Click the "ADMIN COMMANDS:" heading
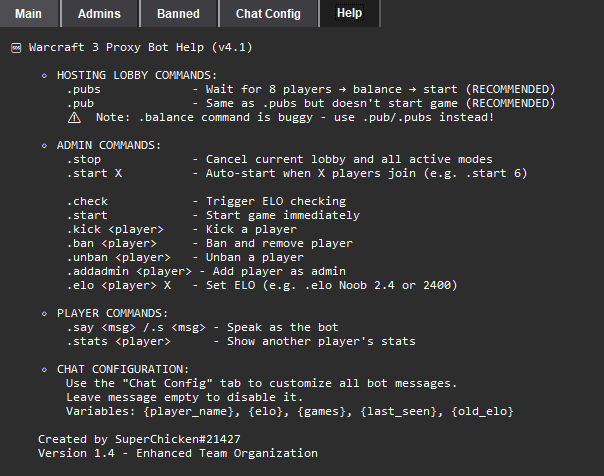604x476 pixels. click(109, 145)
